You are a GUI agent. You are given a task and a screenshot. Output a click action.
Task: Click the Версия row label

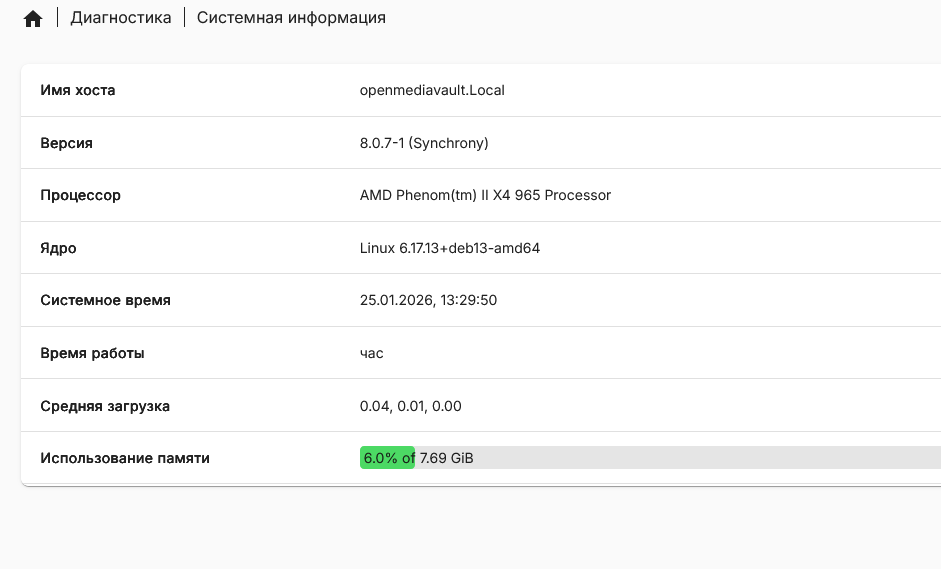tap(67, 143)
